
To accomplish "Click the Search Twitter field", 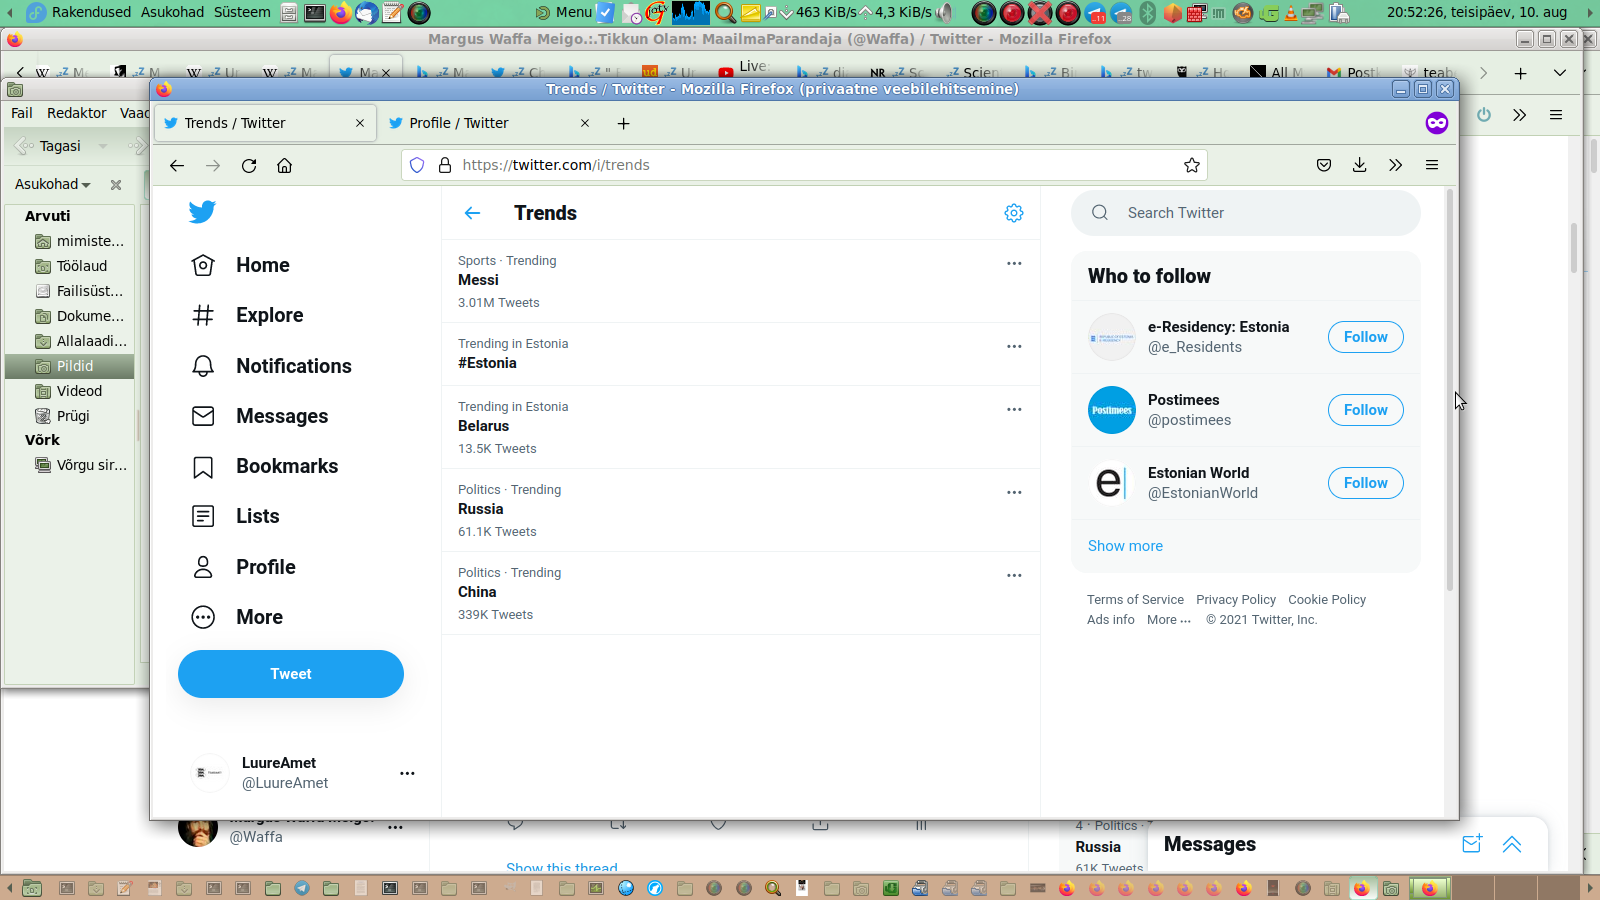I will point(1246,213).
